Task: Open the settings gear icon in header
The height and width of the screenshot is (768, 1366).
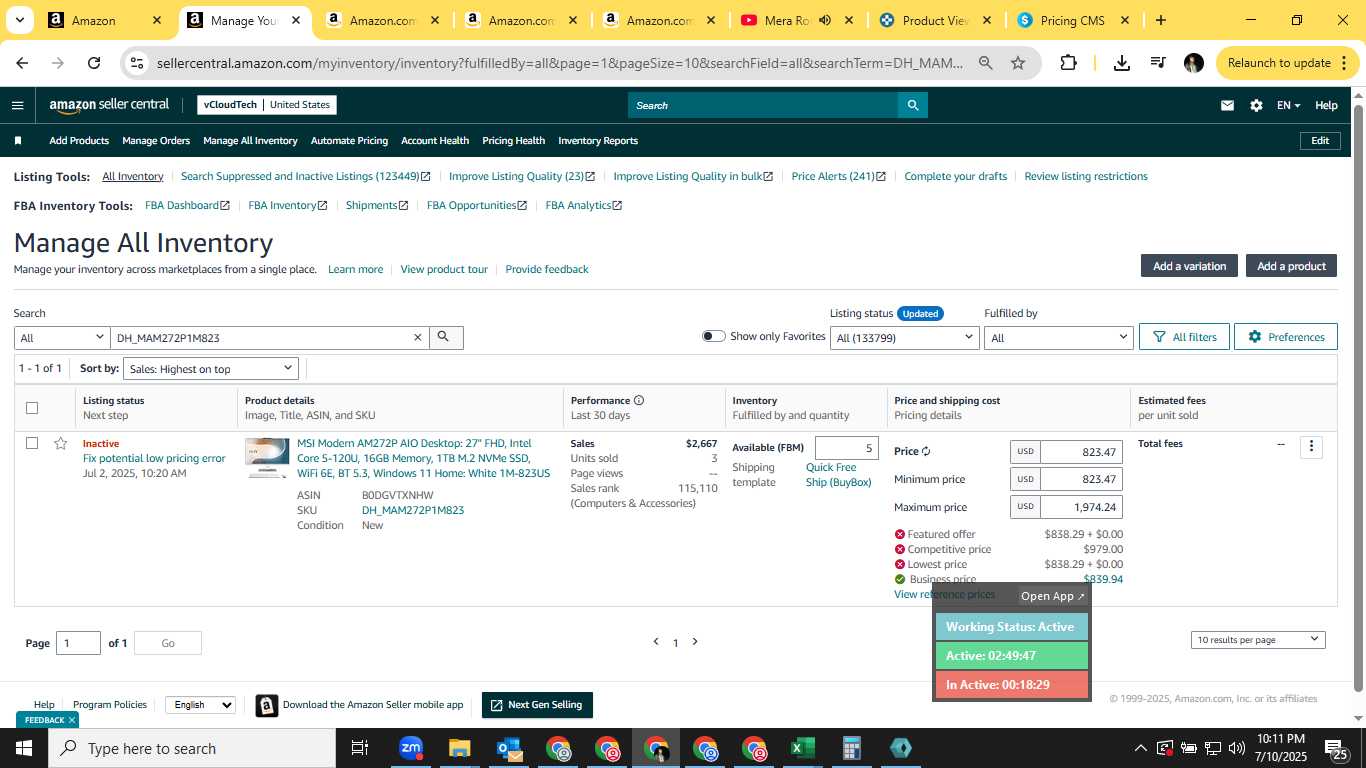Action: point(1256,105)
